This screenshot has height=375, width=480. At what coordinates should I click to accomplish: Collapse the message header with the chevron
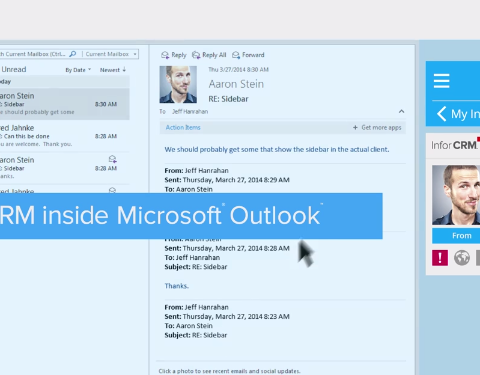[402, 111]
